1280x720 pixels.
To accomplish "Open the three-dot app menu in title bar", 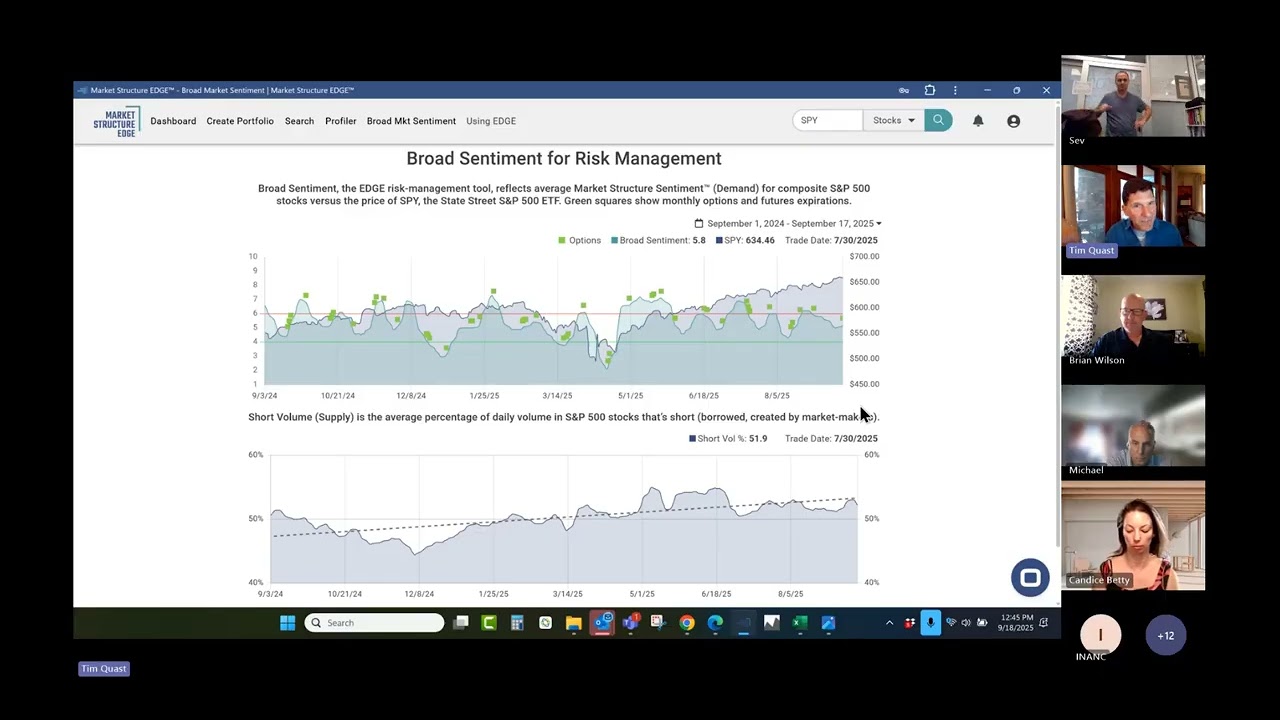I will click(x=955, y=90).
